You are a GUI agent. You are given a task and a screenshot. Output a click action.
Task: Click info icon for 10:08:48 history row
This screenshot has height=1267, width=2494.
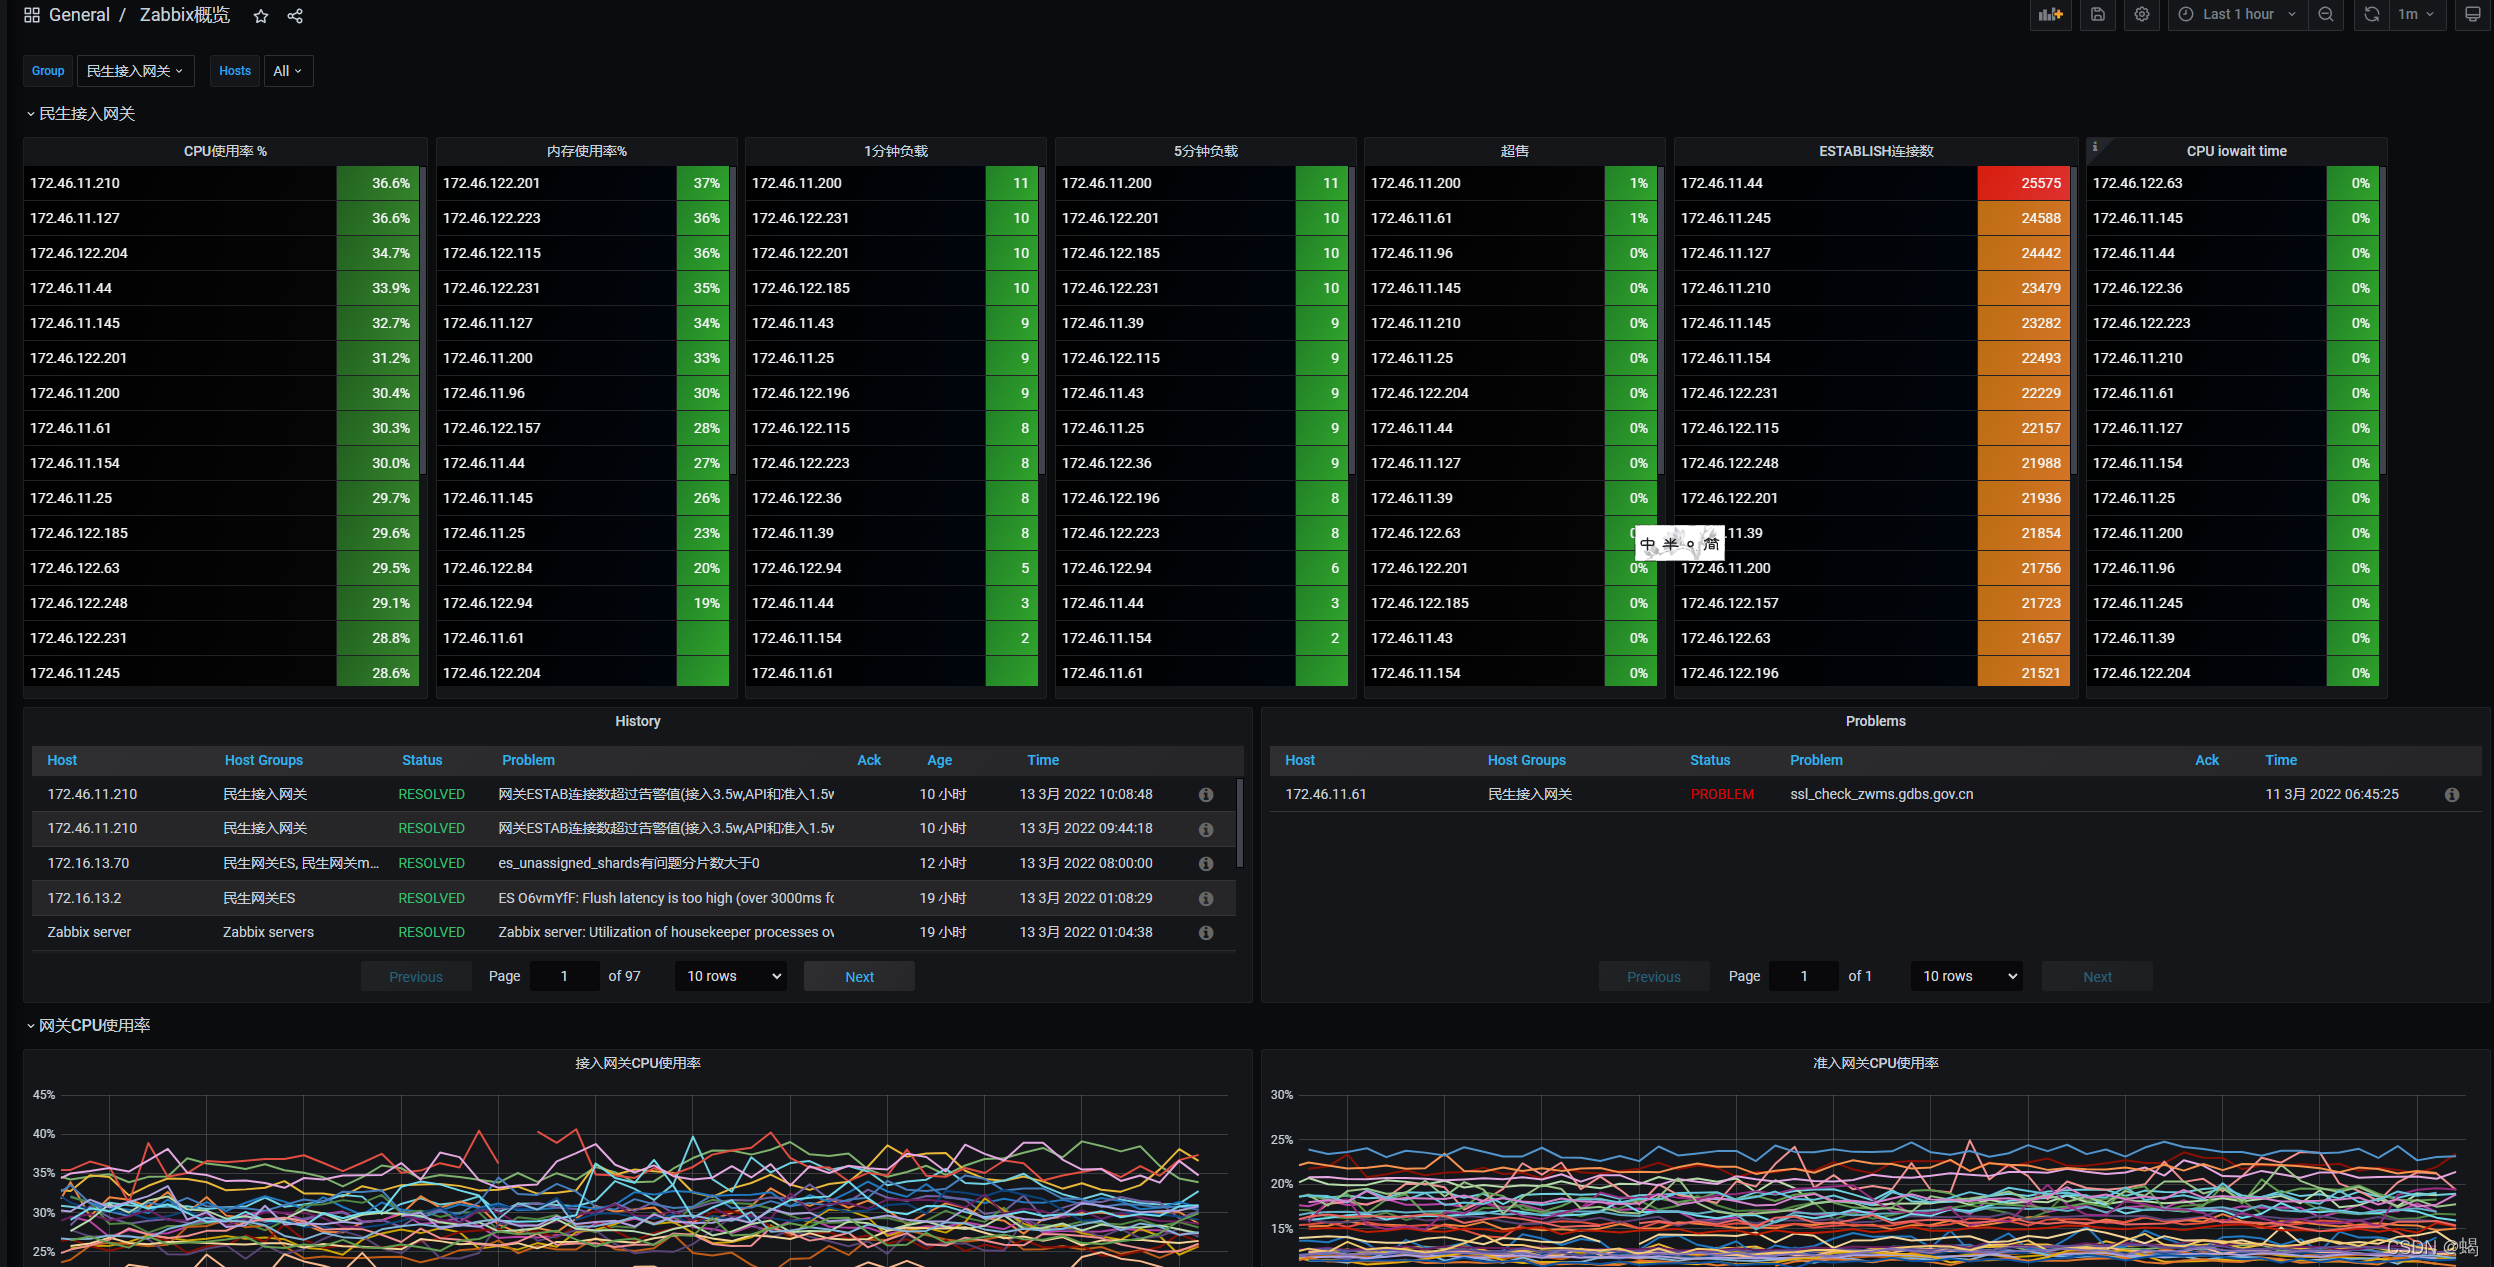1206,795
